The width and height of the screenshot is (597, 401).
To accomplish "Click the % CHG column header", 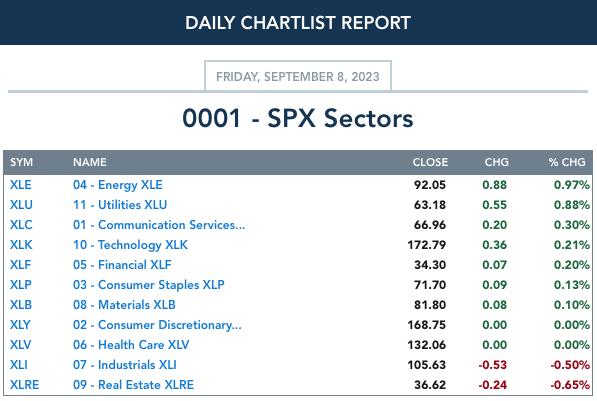I will click(567, 162).
